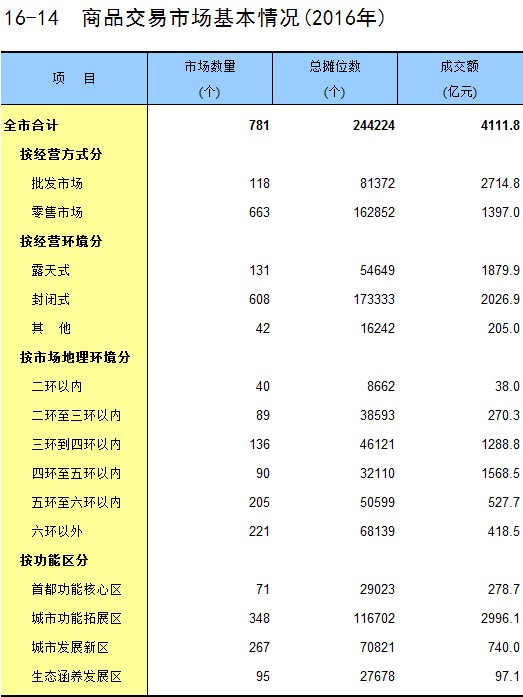Click the 封闭式 row label
The image size is (523, 697).
[x=50, y=299]
